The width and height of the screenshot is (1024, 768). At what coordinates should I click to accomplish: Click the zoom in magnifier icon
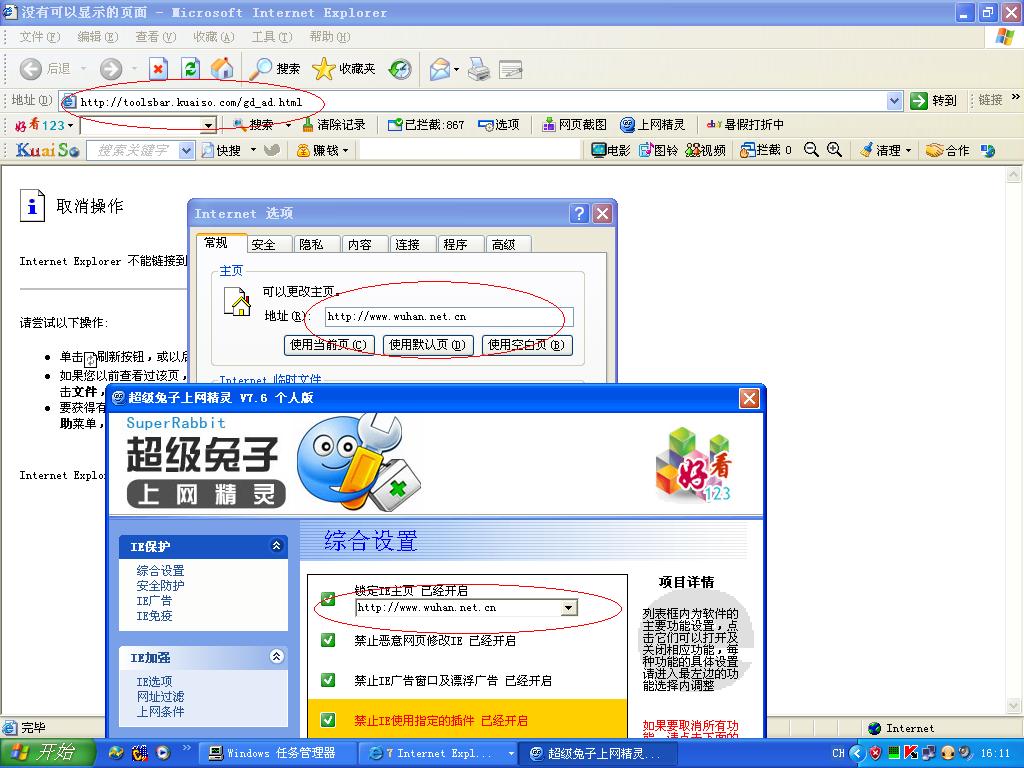pos(835,150)
